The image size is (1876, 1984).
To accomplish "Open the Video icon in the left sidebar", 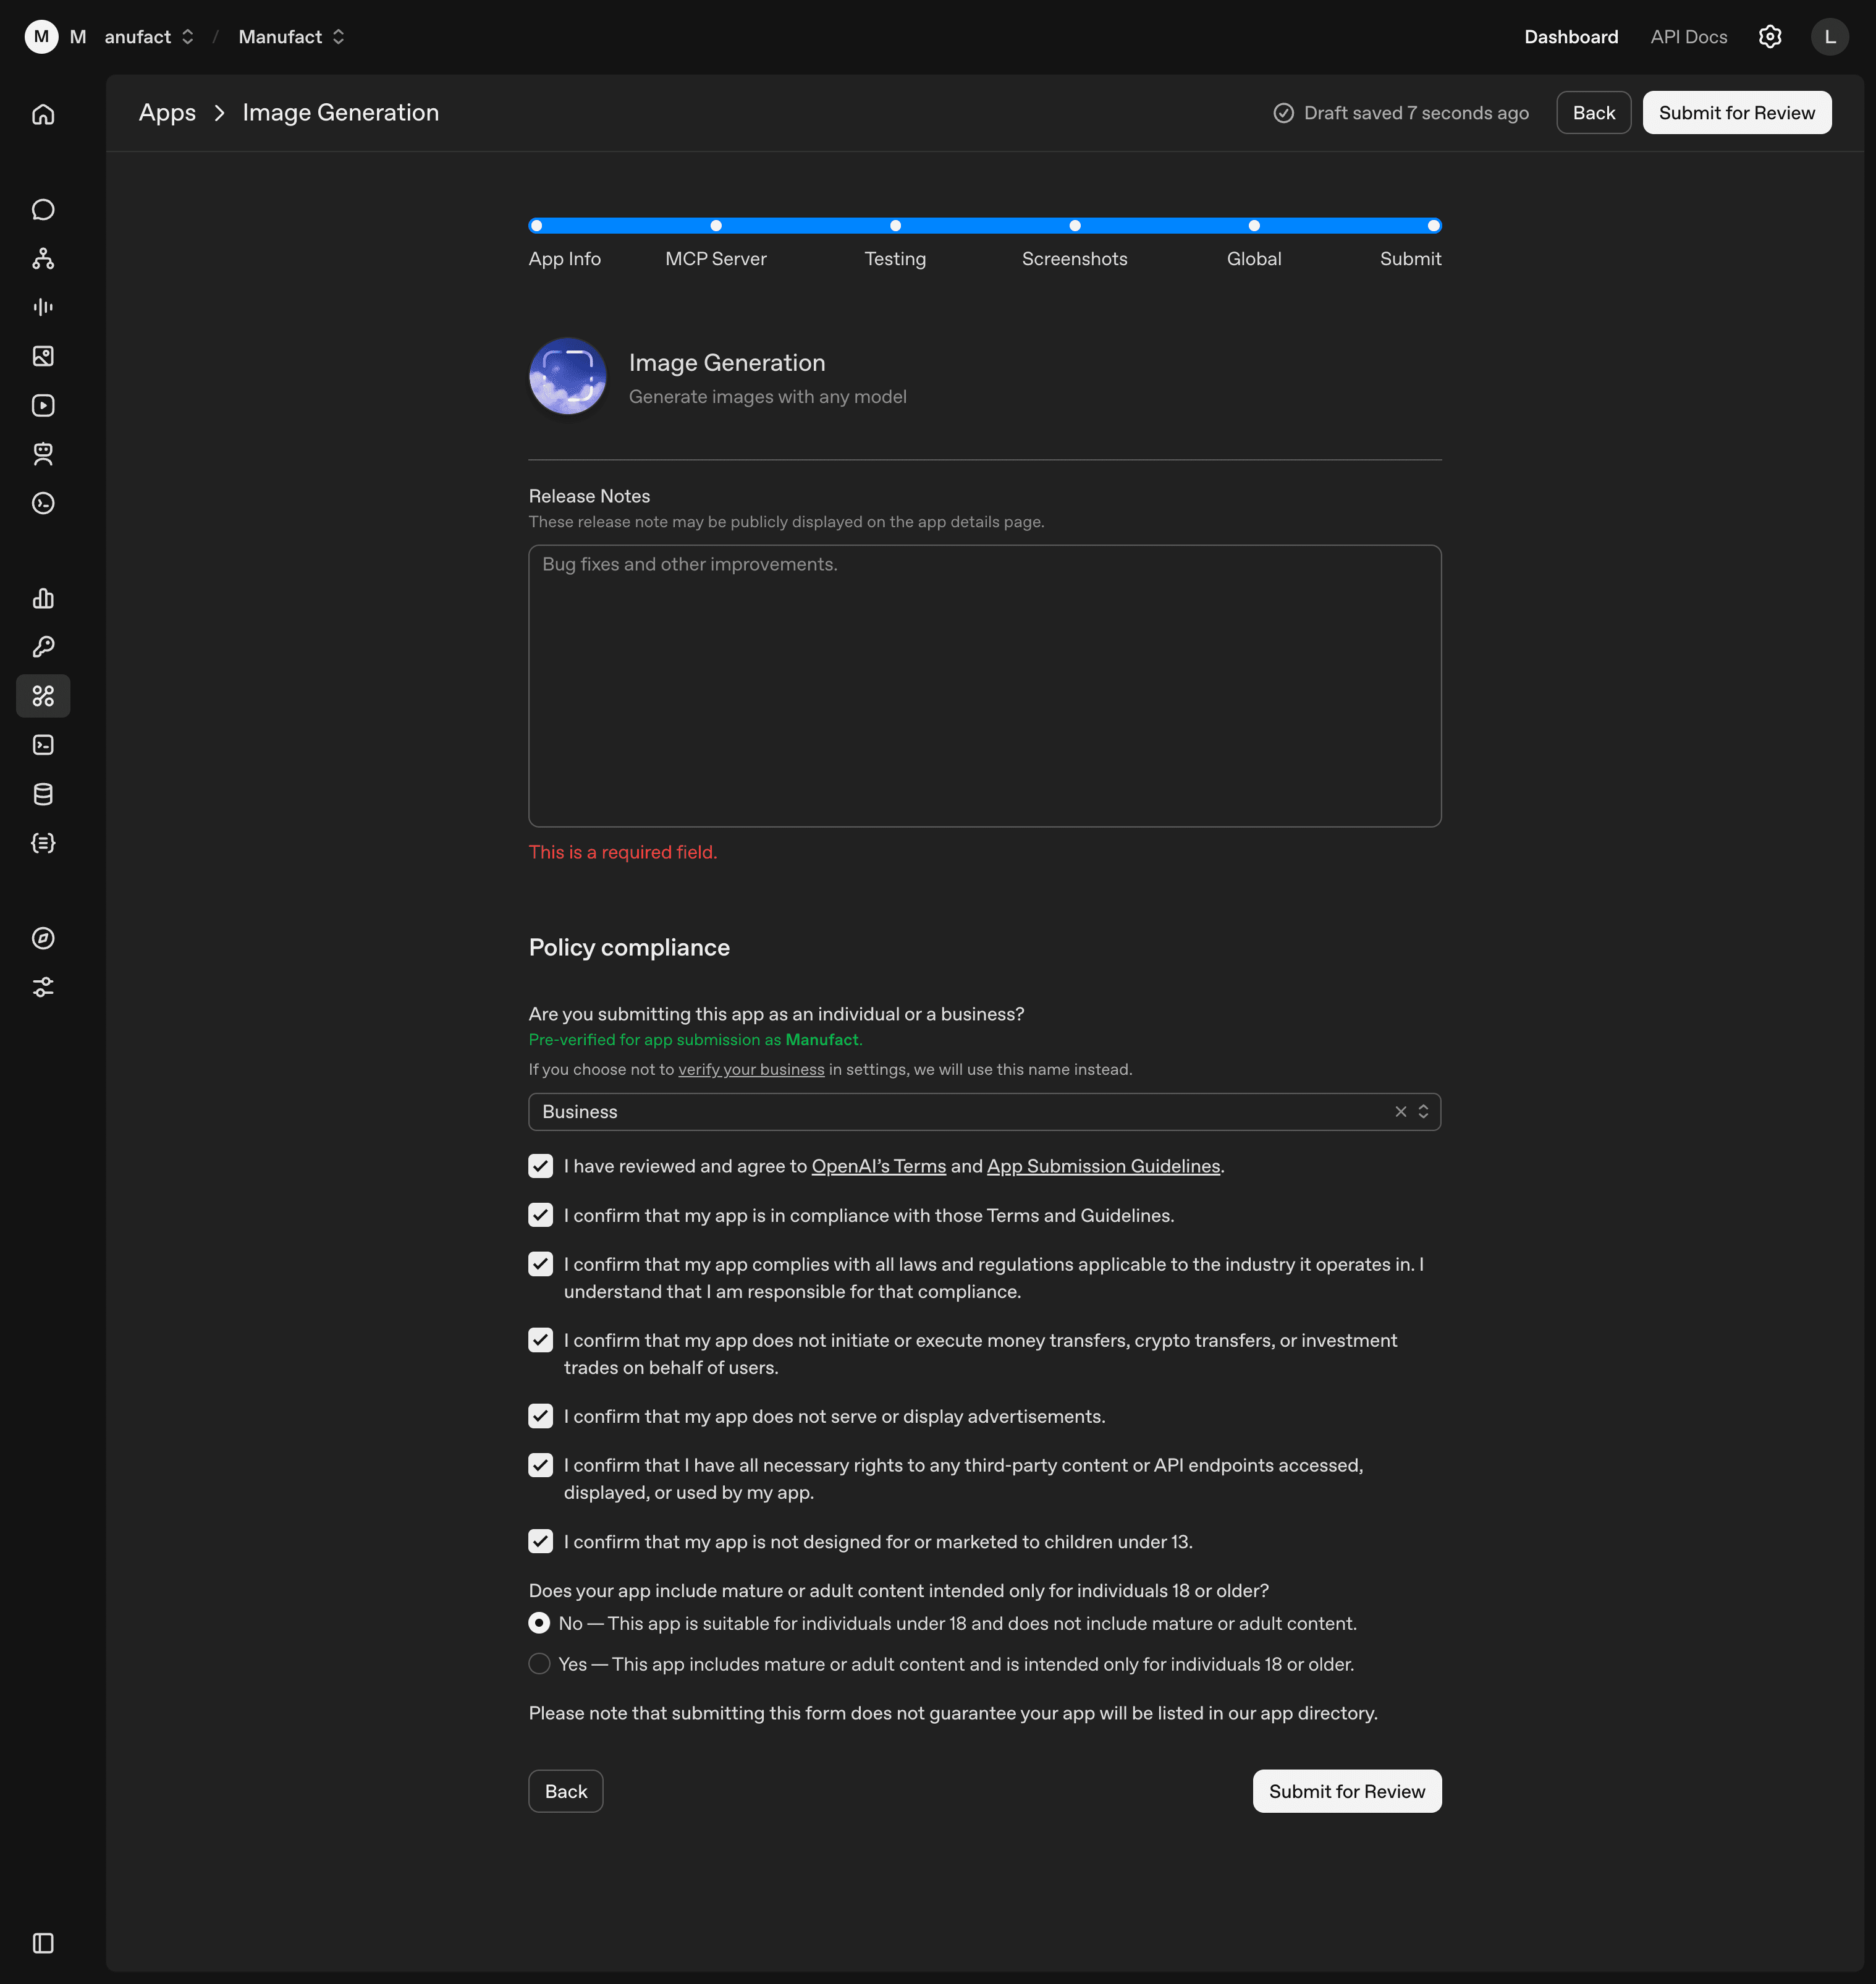I will [43, 406].
